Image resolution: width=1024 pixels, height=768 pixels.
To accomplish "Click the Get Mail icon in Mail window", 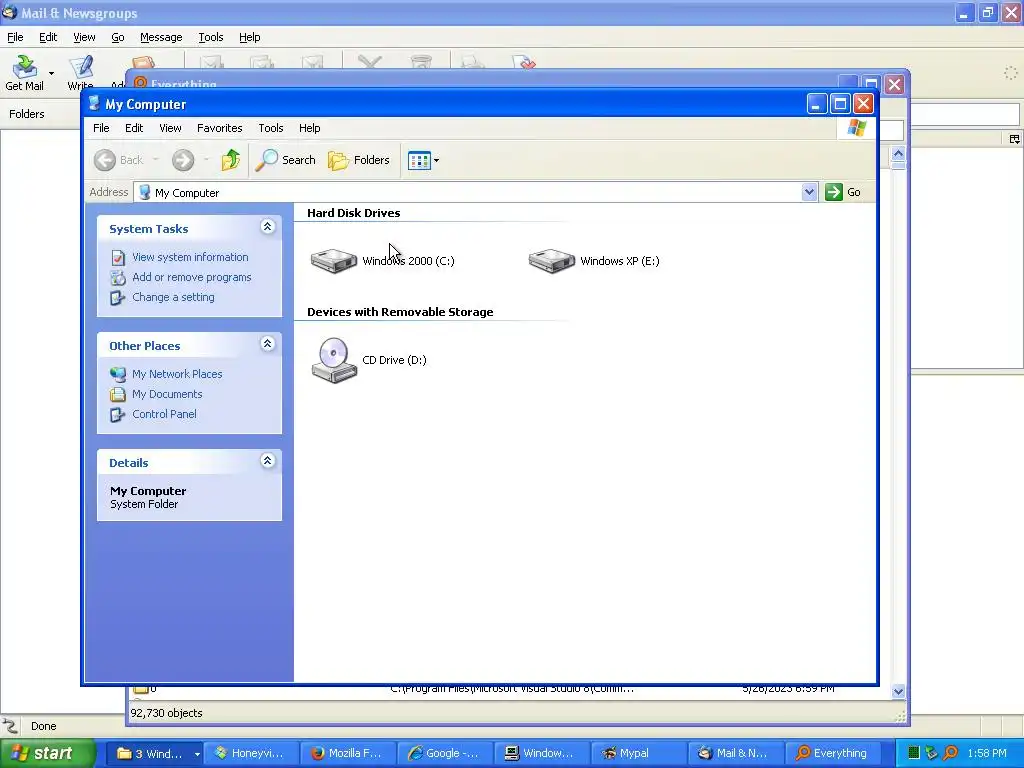I will (x=25, y=67).
